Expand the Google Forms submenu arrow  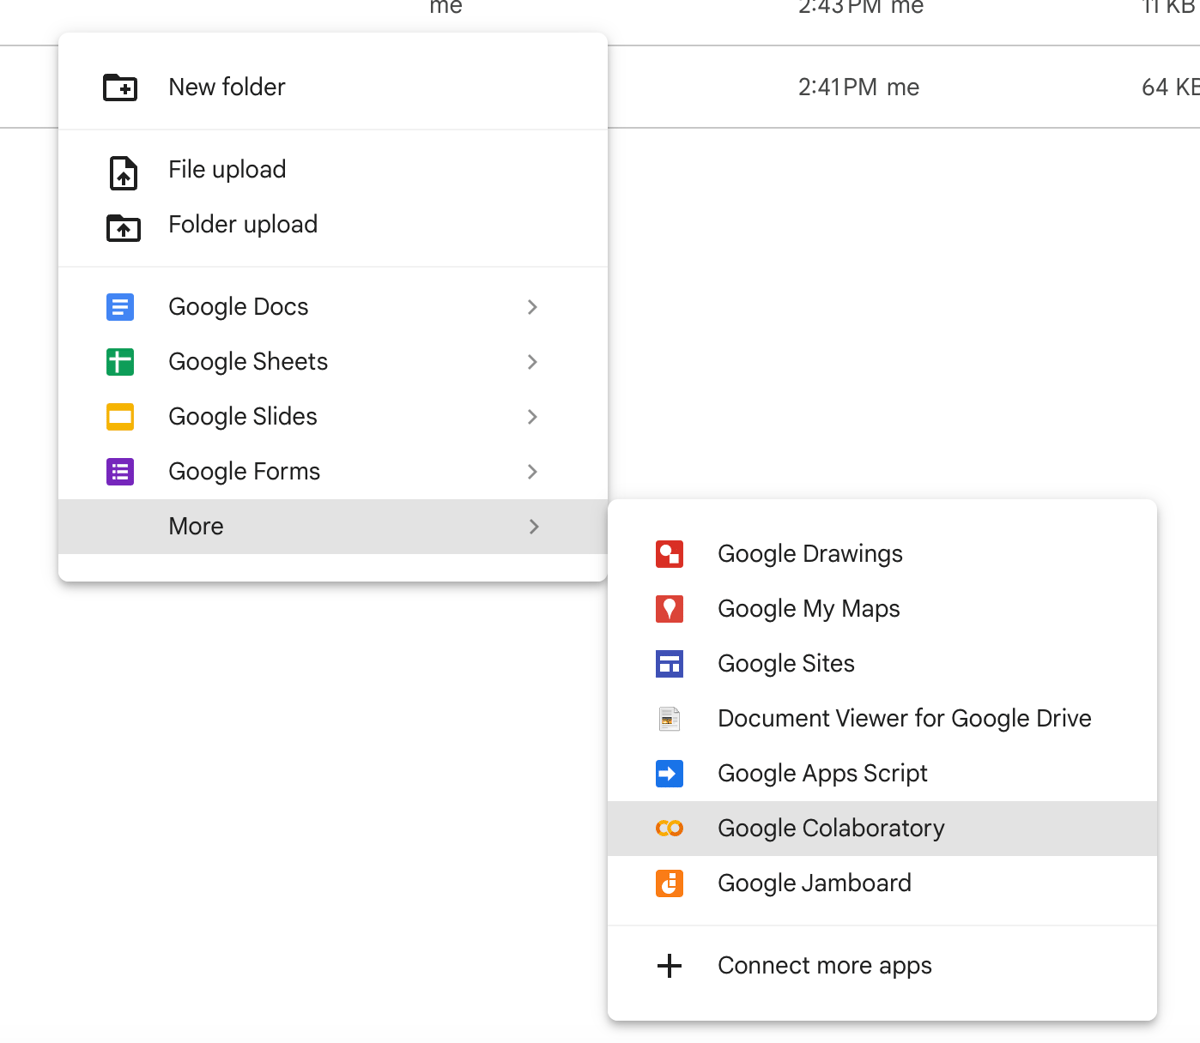[533, 472]
